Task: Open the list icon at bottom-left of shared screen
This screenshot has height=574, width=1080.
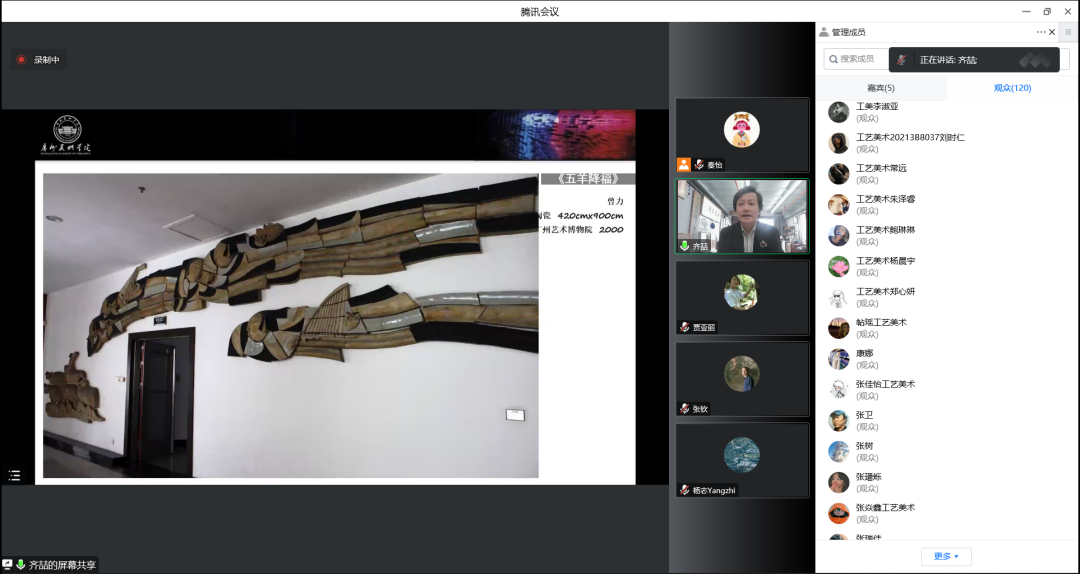Action: pyautogui.click(x=14, y=476)
